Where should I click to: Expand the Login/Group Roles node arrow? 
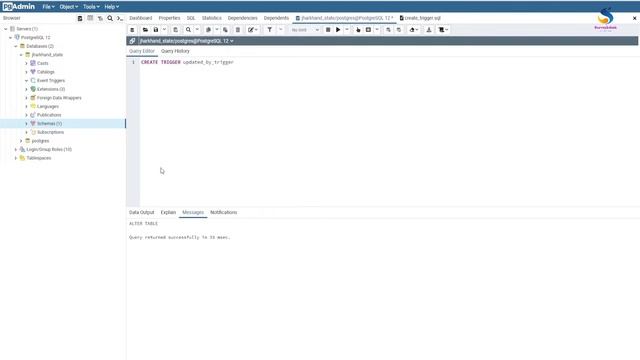16,149
